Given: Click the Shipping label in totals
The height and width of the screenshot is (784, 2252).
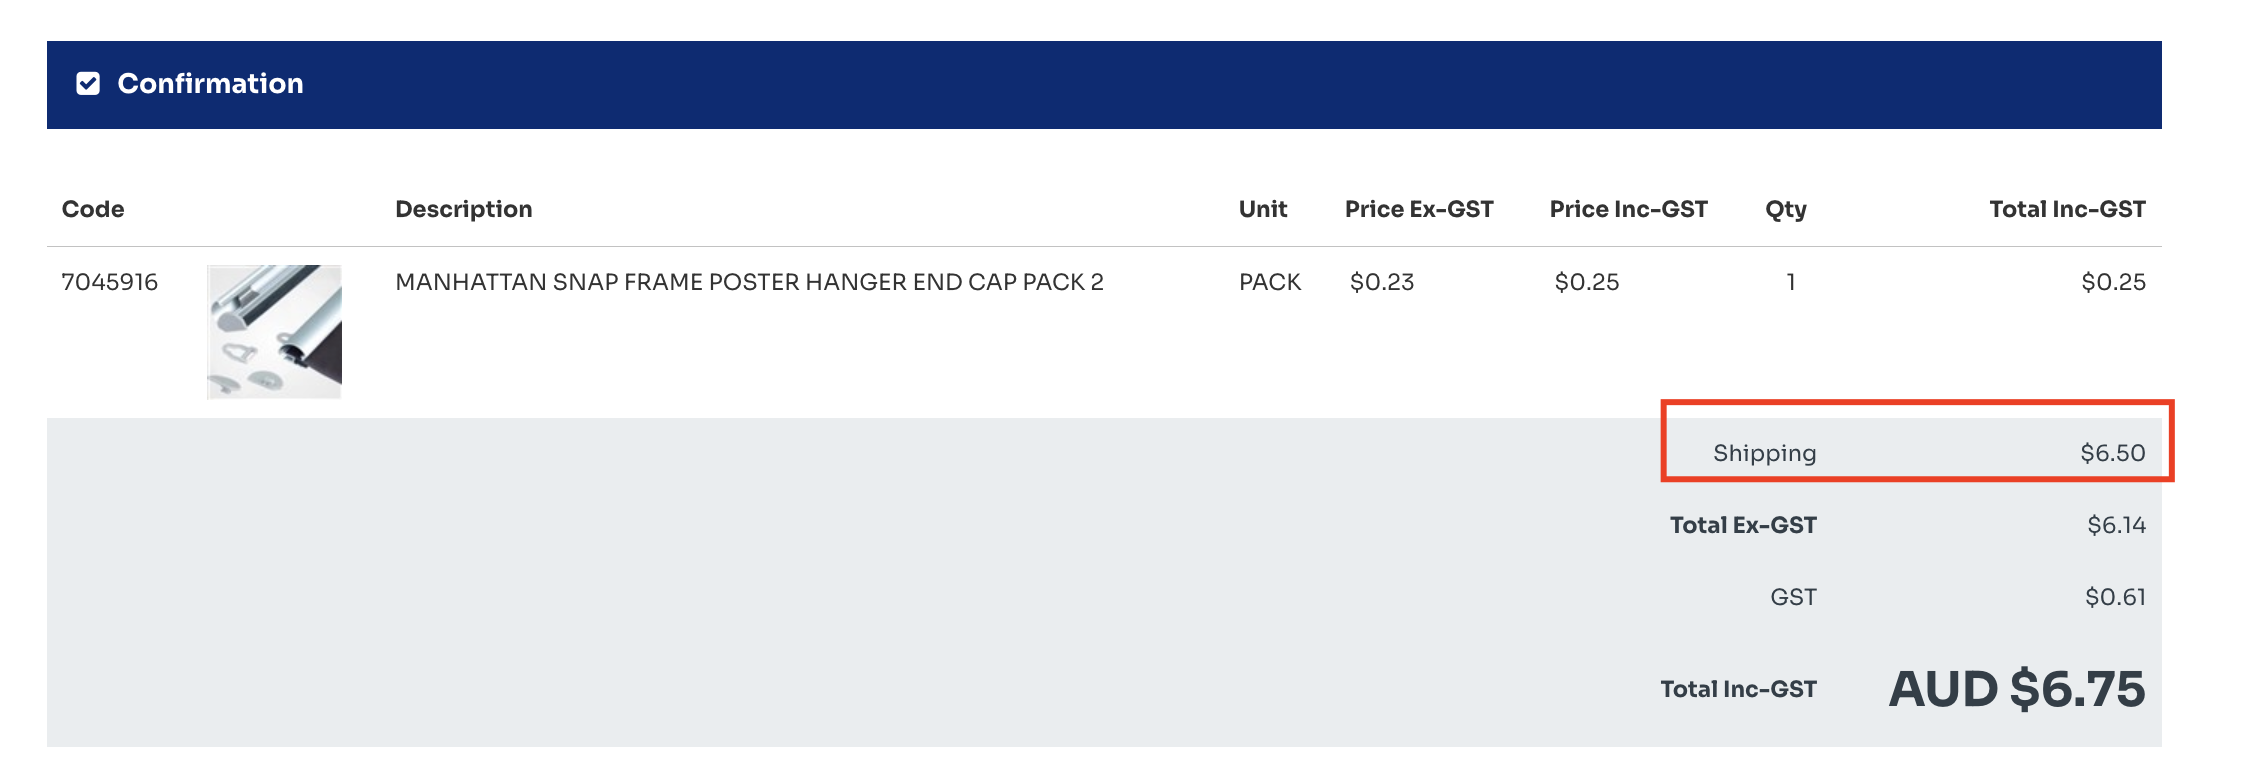Looking at the screenshot, I should coord(1765,453).
